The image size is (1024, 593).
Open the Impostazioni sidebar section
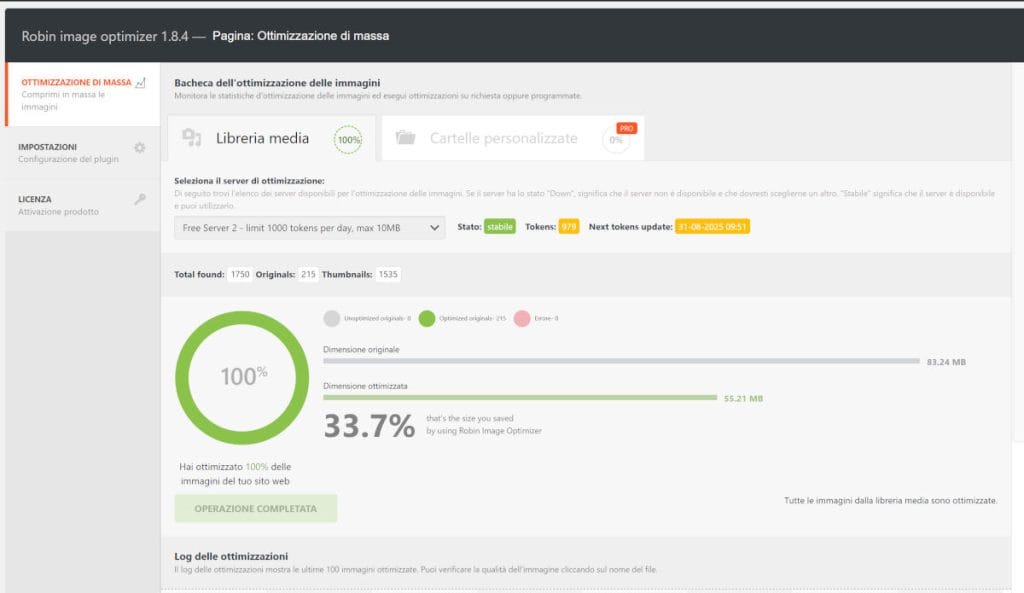[83, 153]
